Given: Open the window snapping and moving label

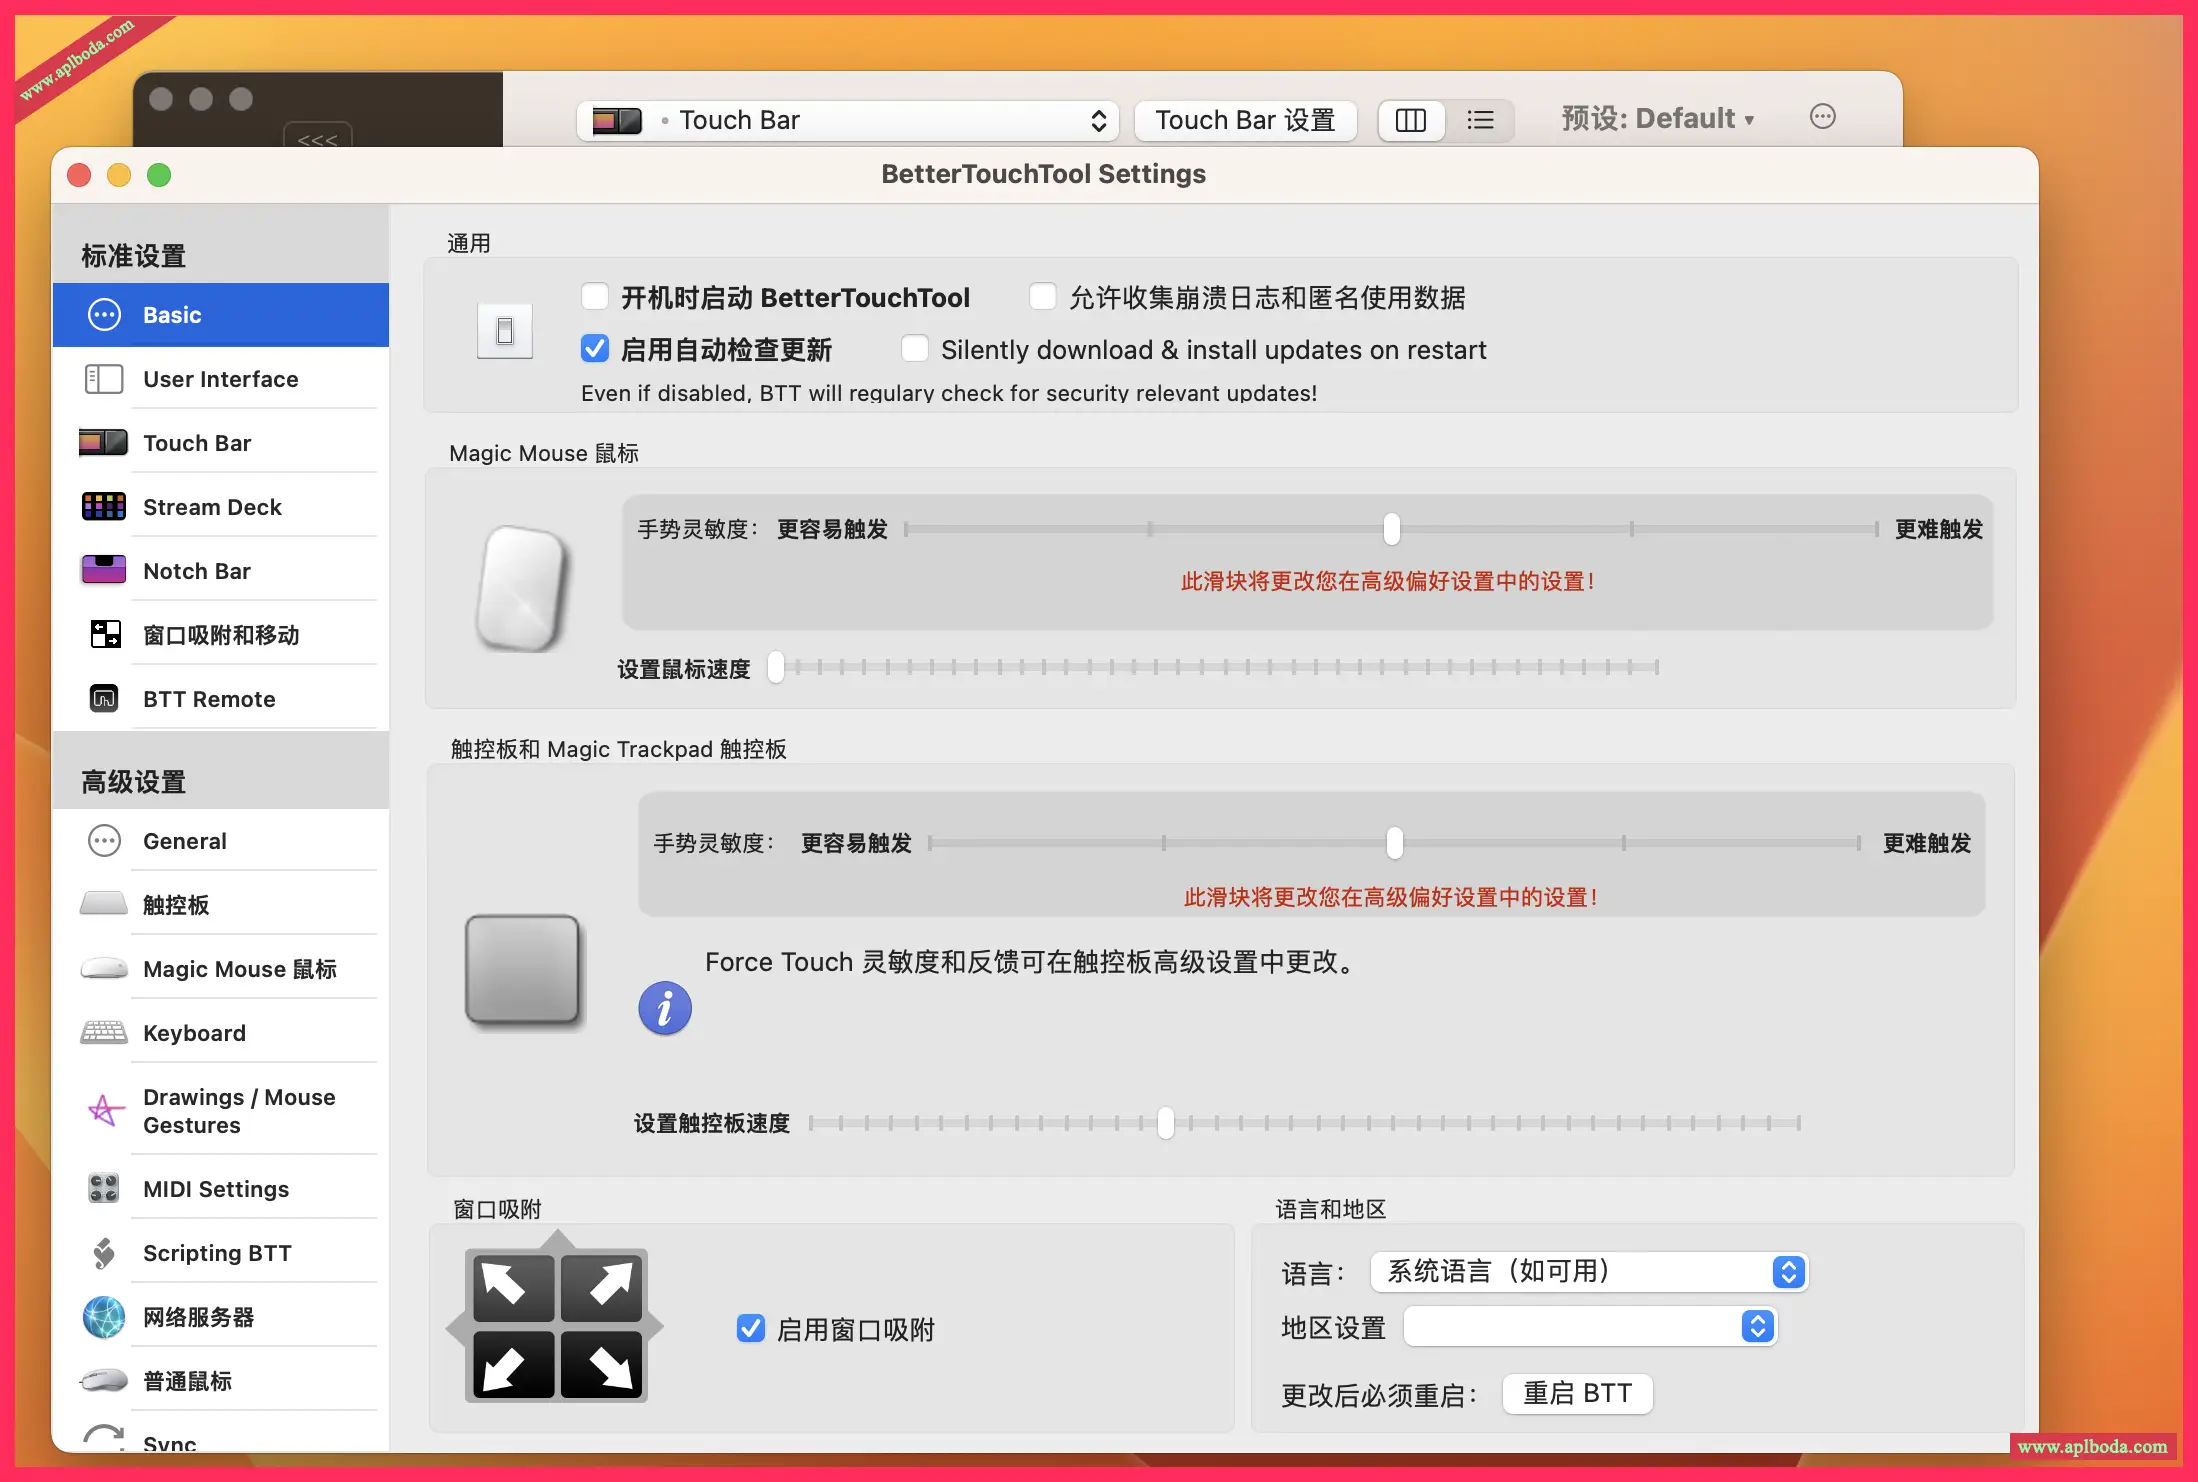Looking at the screenshot, I should tap(221, 635).
